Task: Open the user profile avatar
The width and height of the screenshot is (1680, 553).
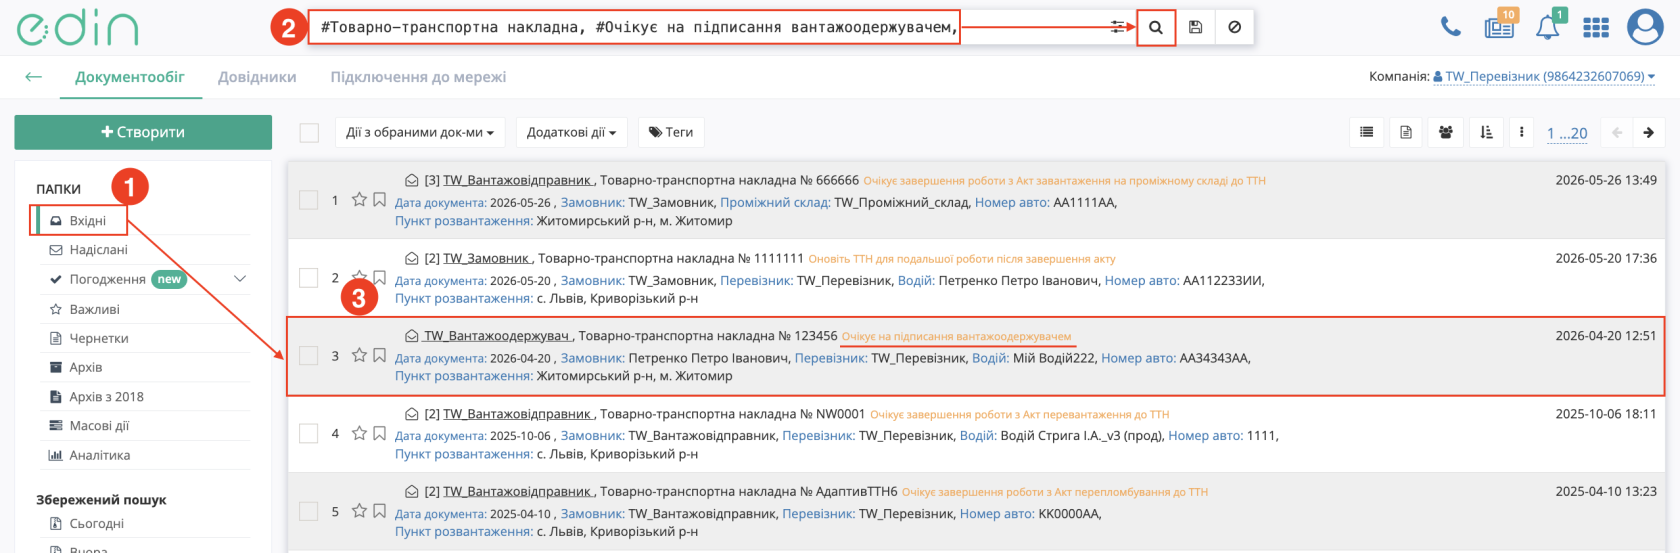Action: coord(1645,27)
